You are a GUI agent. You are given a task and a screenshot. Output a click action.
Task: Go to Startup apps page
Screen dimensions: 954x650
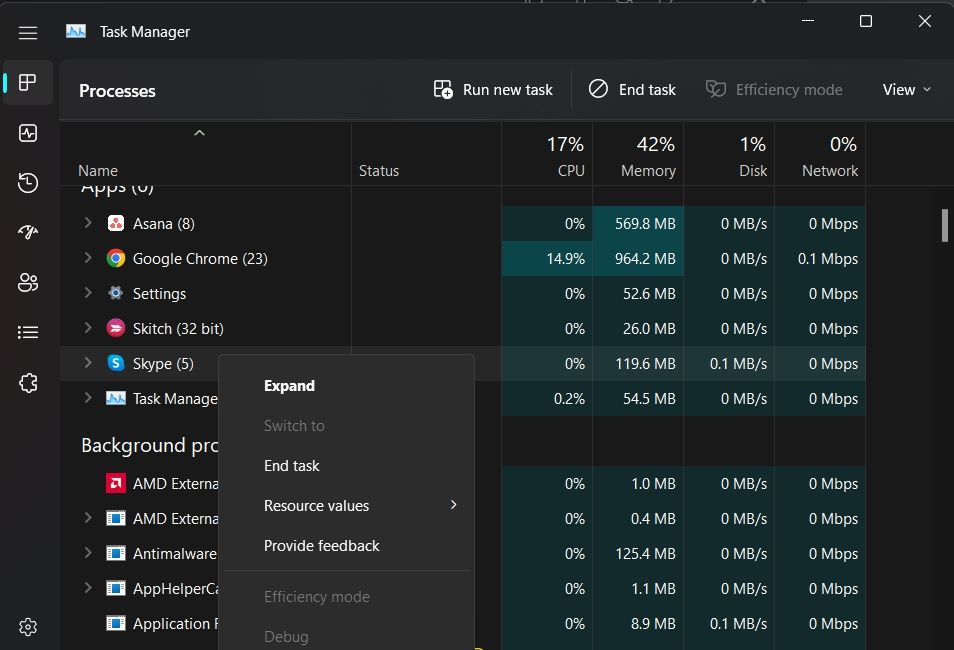pos(28,232)
